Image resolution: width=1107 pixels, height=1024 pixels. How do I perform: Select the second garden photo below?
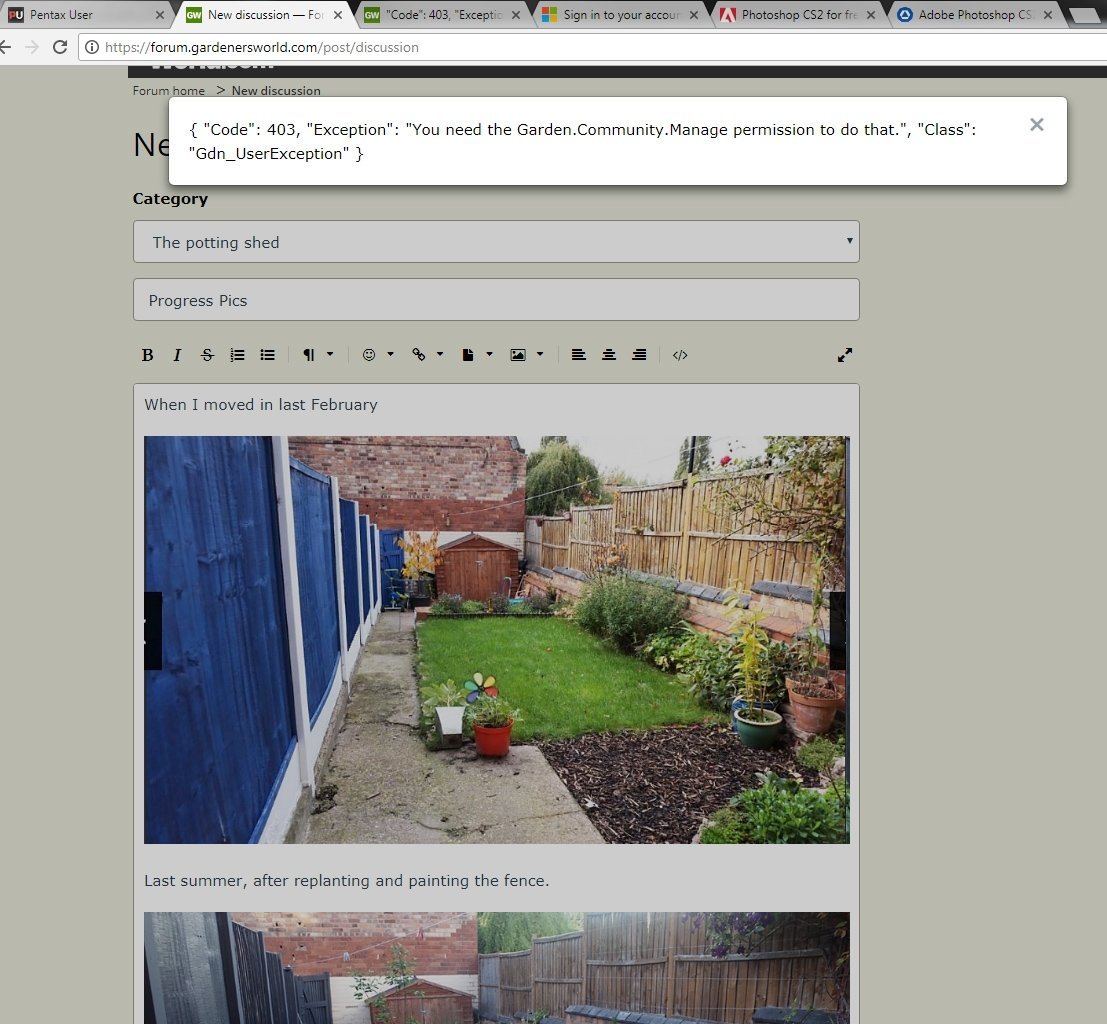(x=496, y=968)
